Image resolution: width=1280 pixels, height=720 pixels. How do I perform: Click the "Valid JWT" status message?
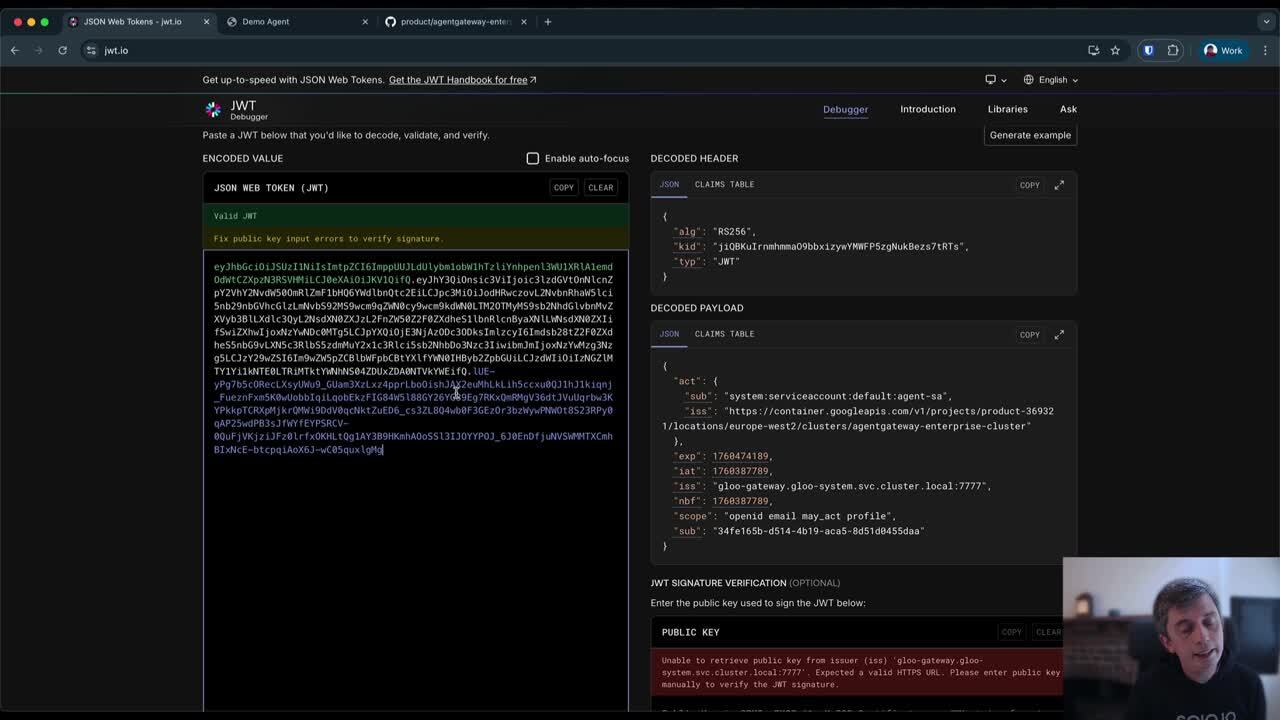click(235, 216)
